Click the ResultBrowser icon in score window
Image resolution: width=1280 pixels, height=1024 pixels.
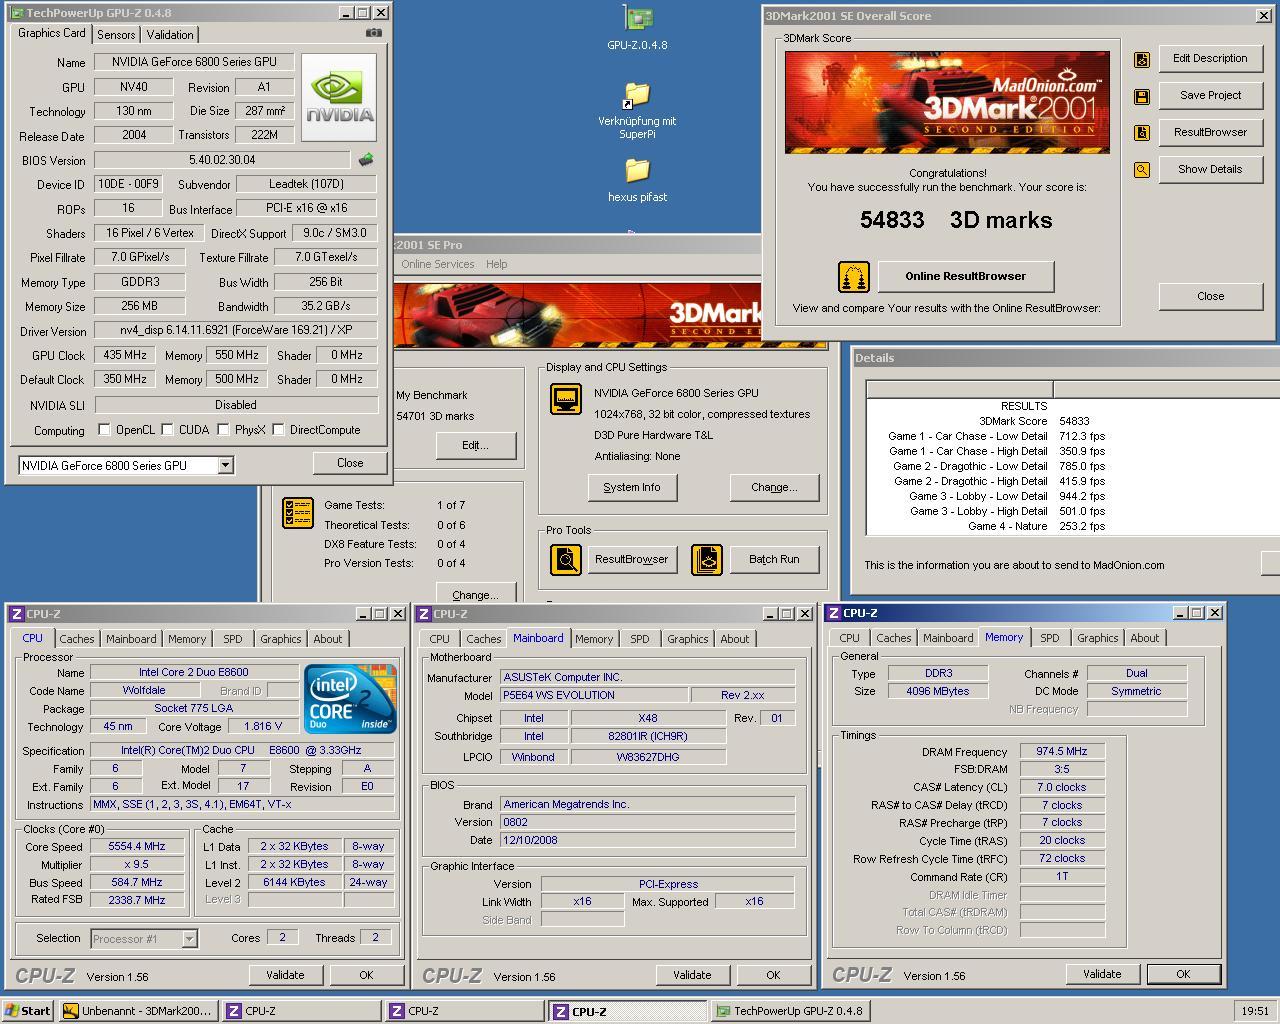tap(1142, 133)
